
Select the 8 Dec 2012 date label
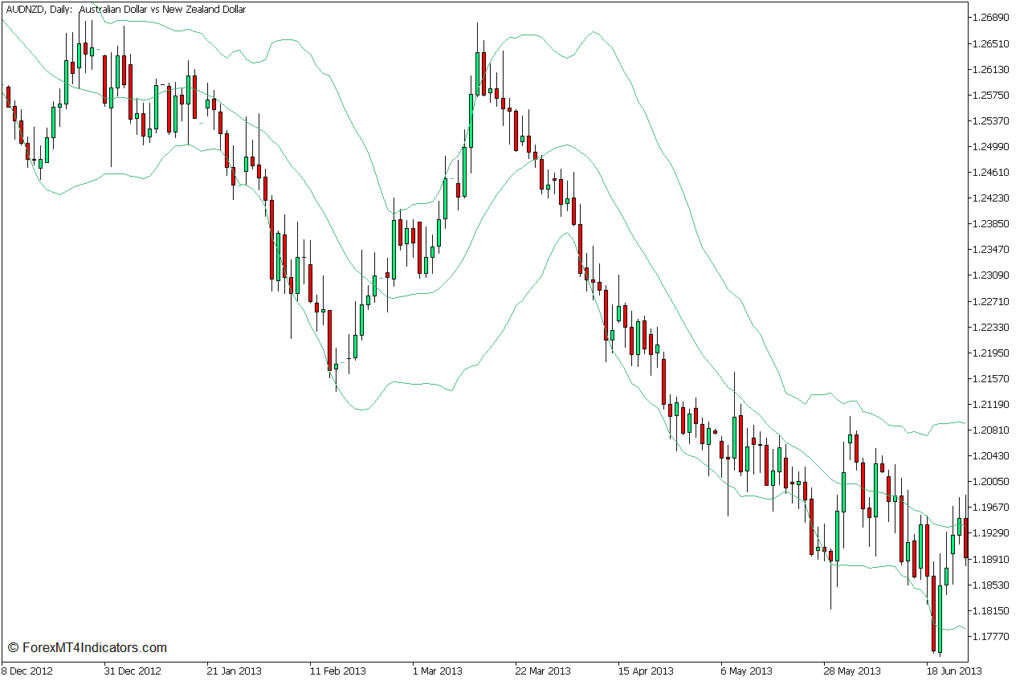pyautogui.click(x=29, y=671)
